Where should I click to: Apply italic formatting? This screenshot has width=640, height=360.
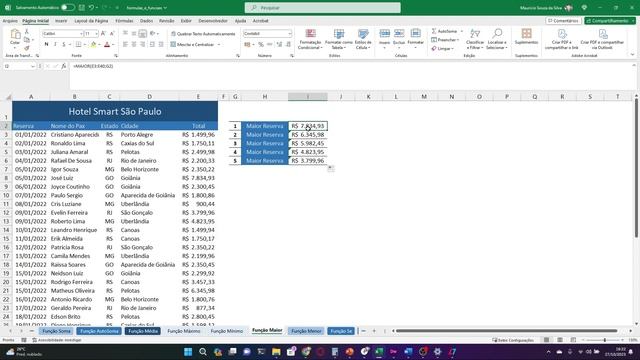click(55, 44)
